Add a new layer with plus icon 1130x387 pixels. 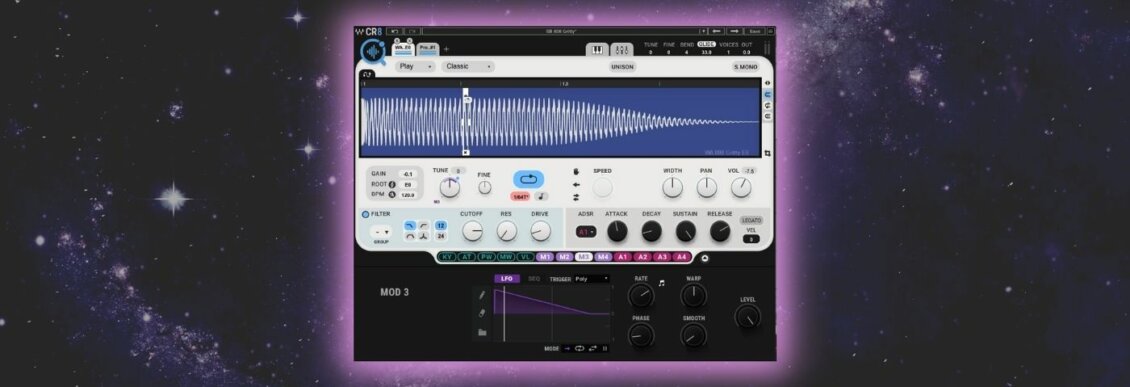tap(446, 49)
